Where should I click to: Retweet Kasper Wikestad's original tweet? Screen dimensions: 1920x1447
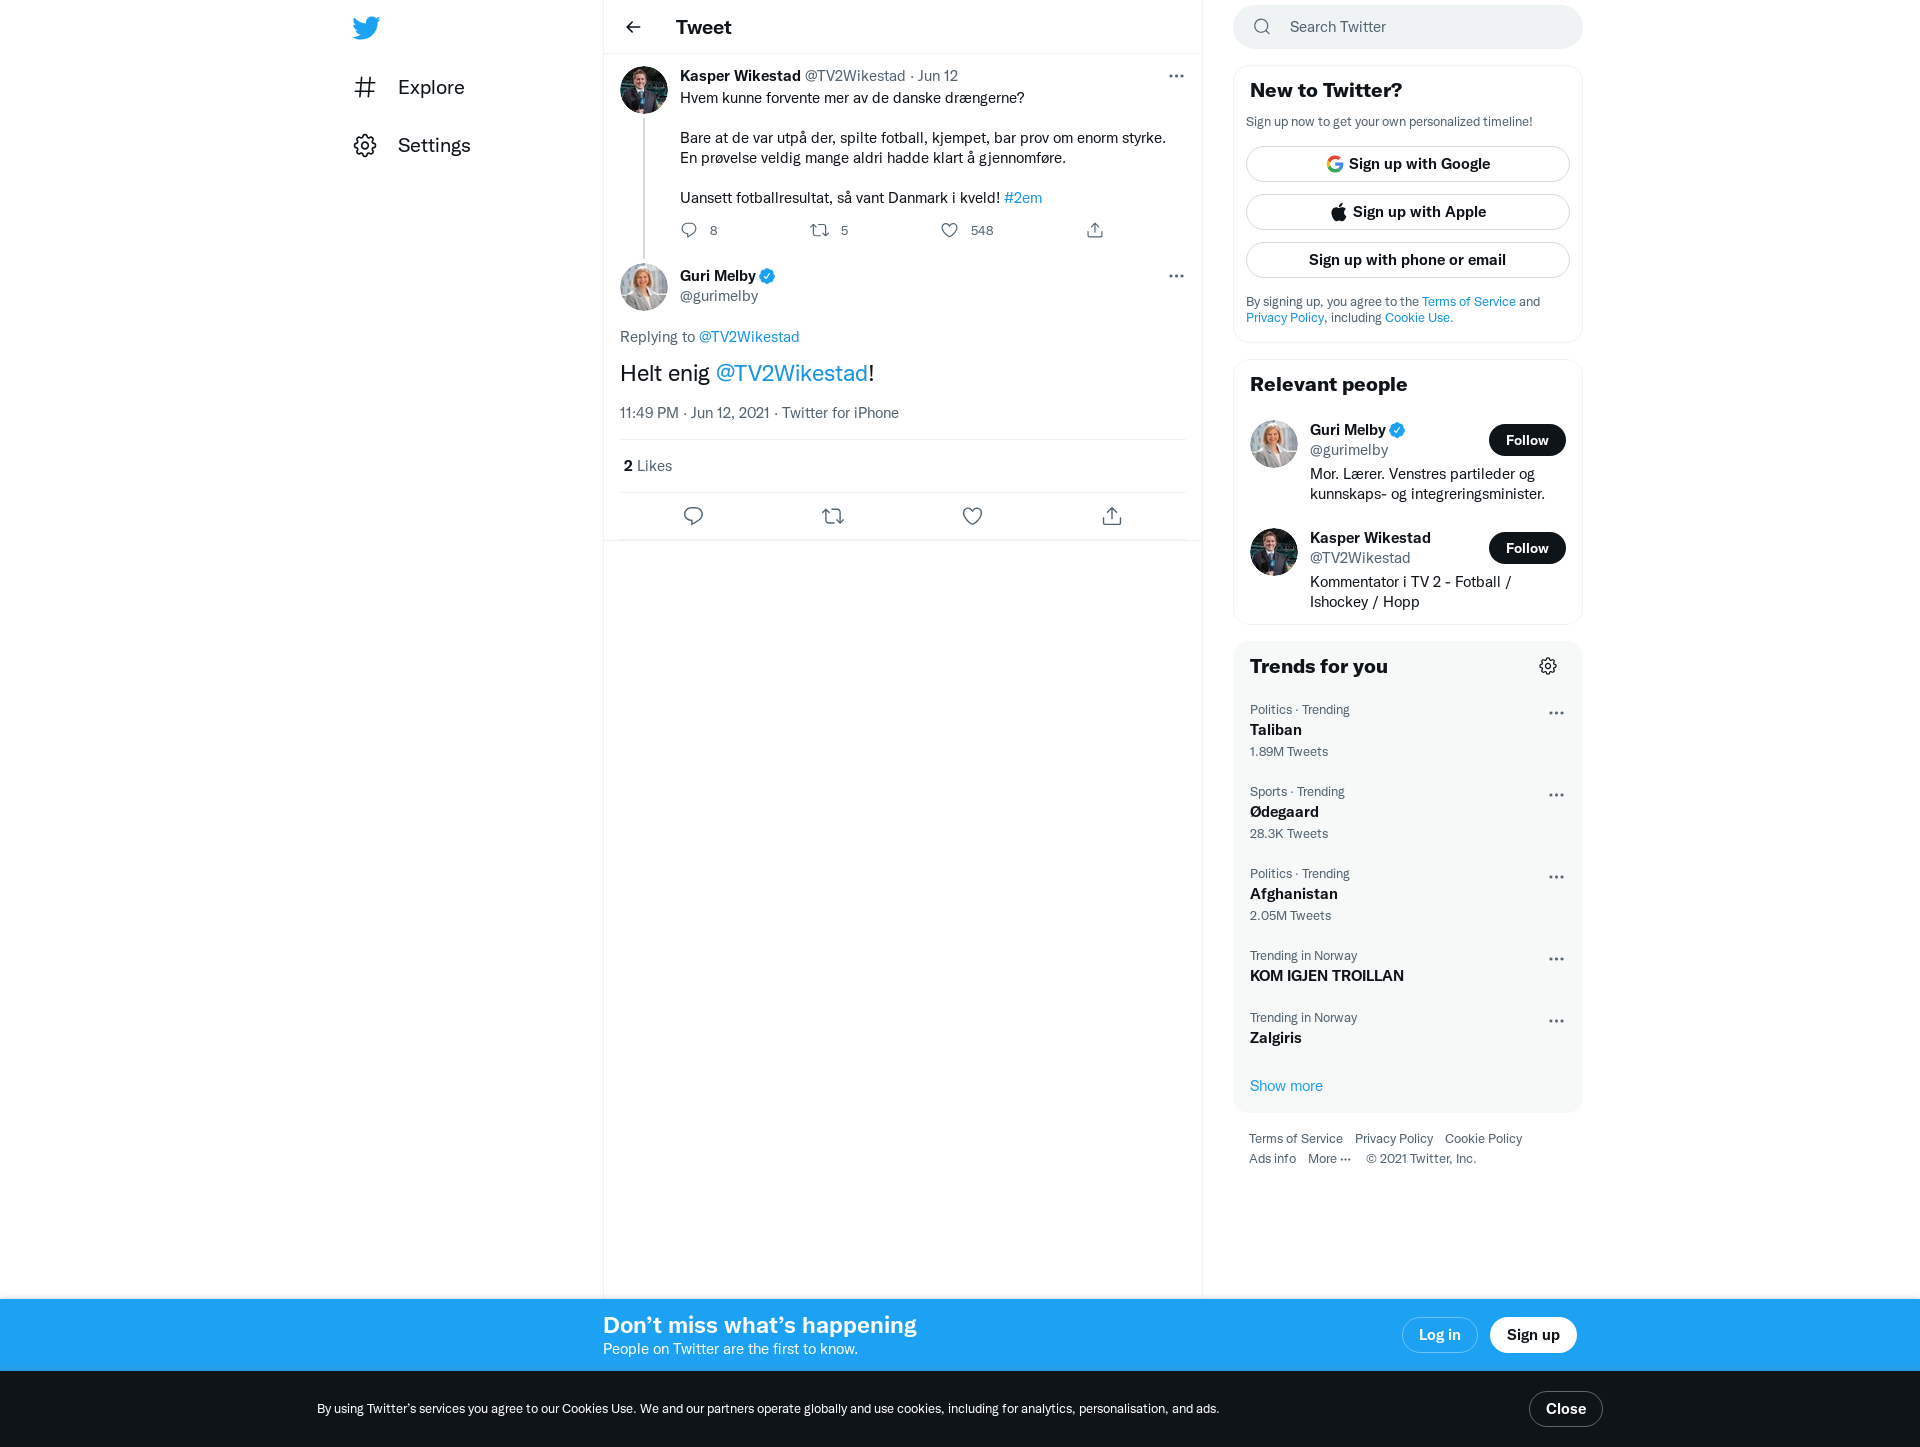[819, 230]
